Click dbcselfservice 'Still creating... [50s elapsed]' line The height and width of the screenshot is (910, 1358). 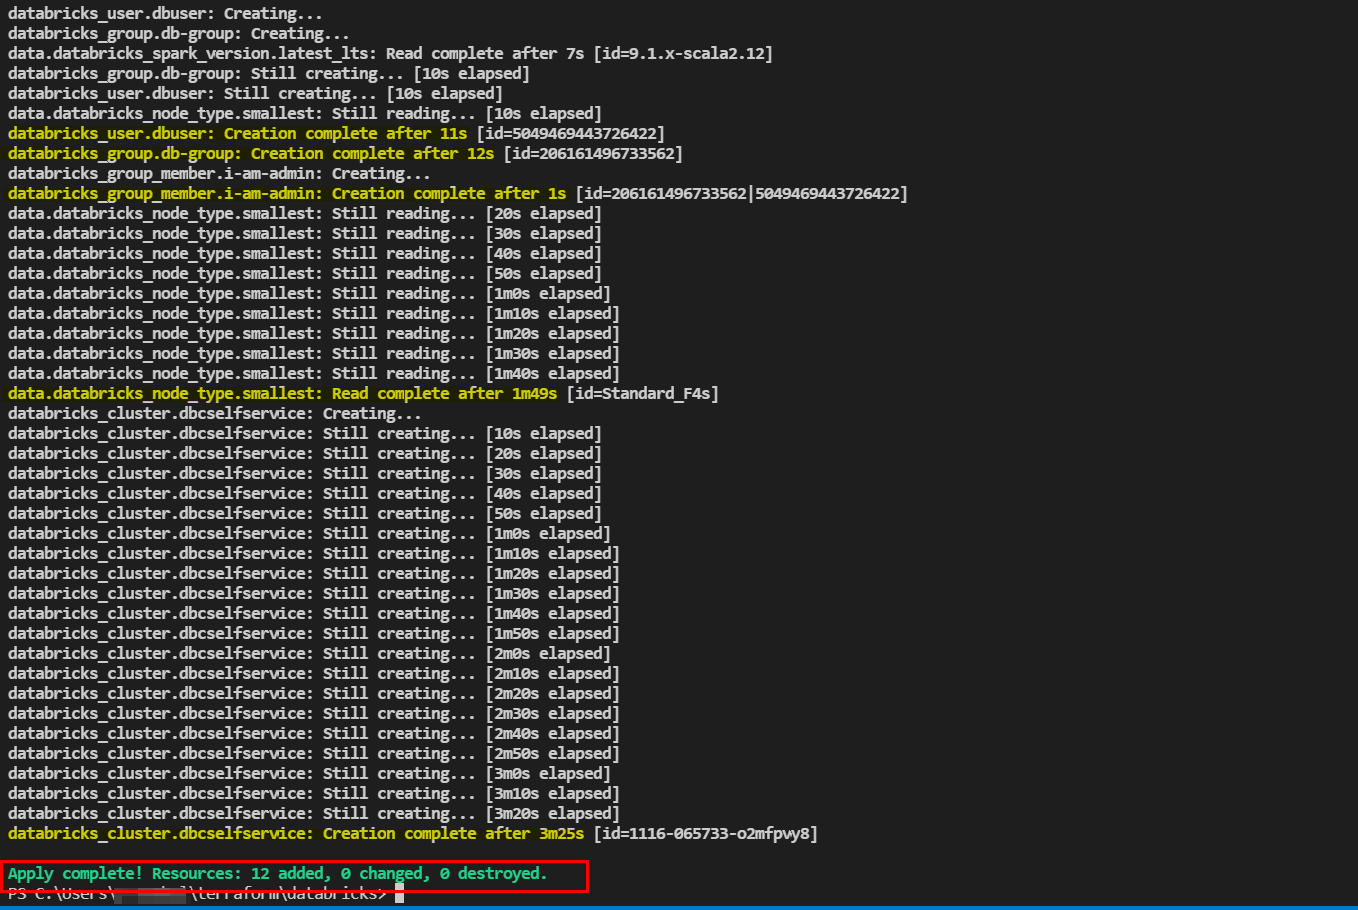(305, 514)
